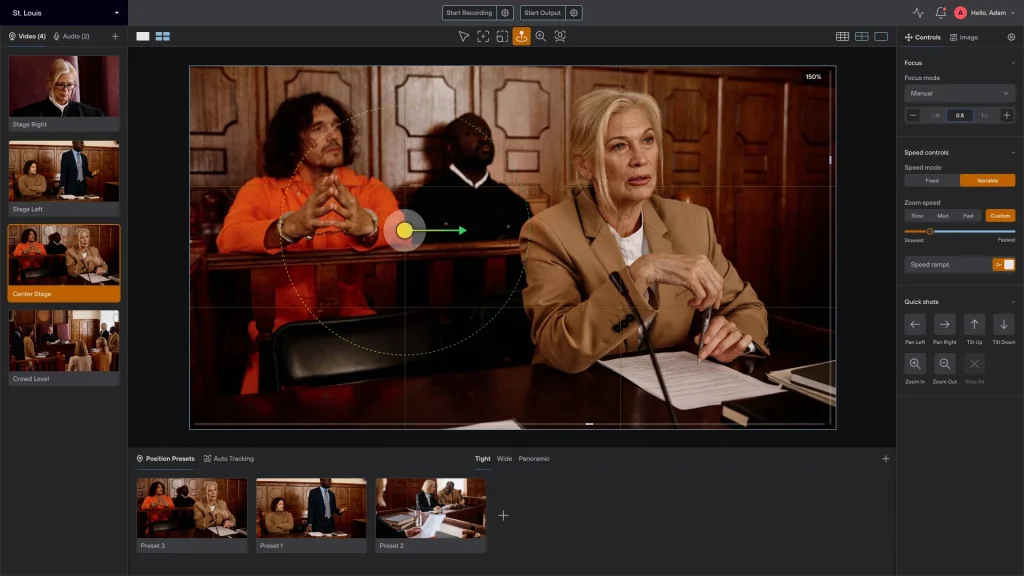Switch to multi-camera grid layout
1024x576 pixels.
click(163, 37)
